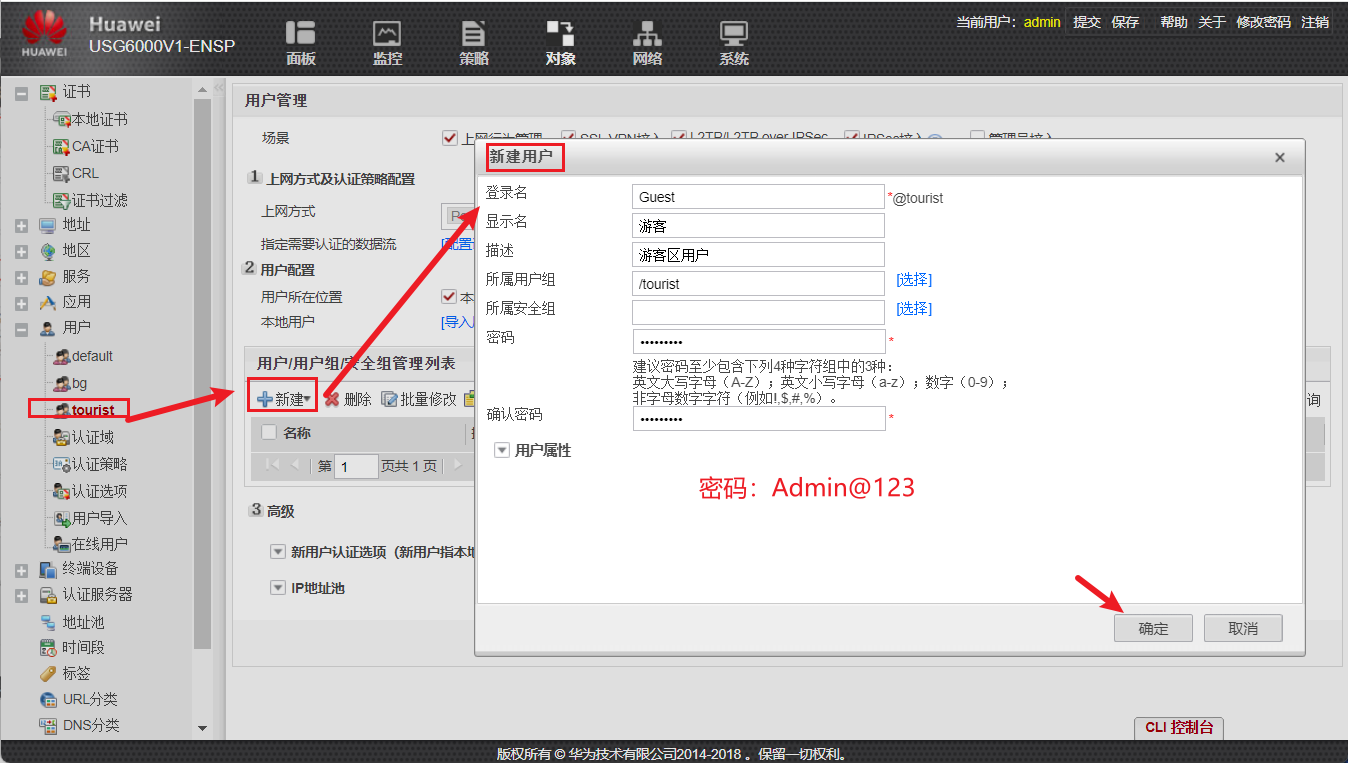Expand the IP地址池 section
The width and height of the screenshot is (1348, 763).
point(278,588)
